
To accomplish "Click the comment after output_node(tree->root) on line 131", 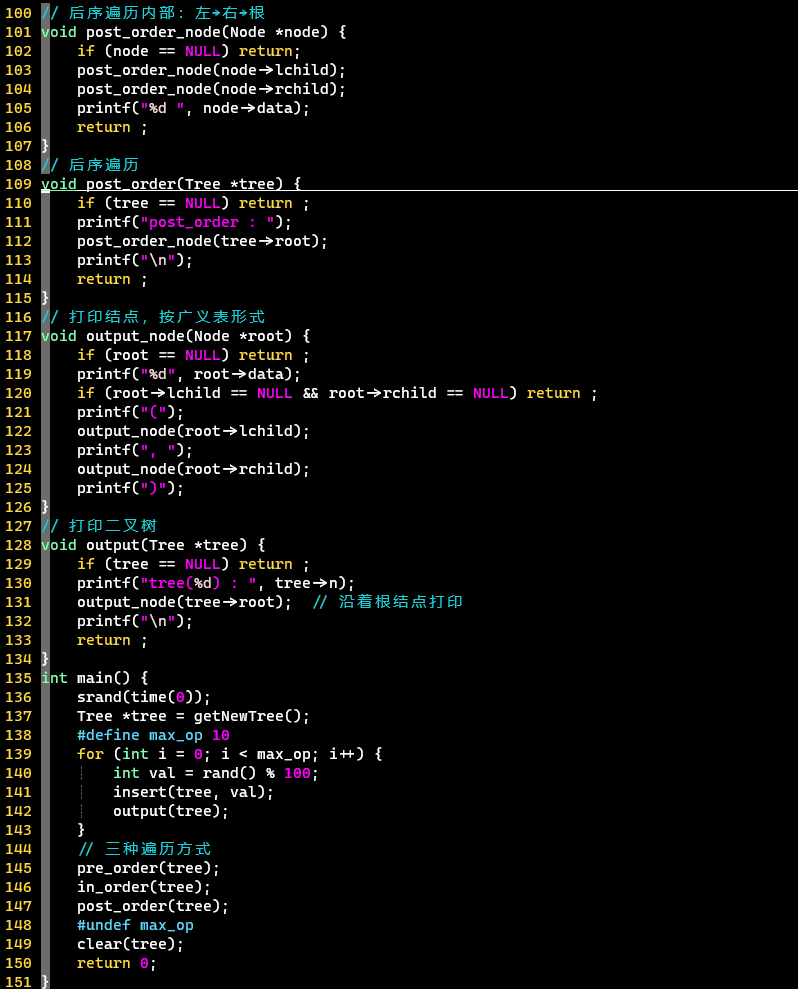I will [x=387, y=602].
